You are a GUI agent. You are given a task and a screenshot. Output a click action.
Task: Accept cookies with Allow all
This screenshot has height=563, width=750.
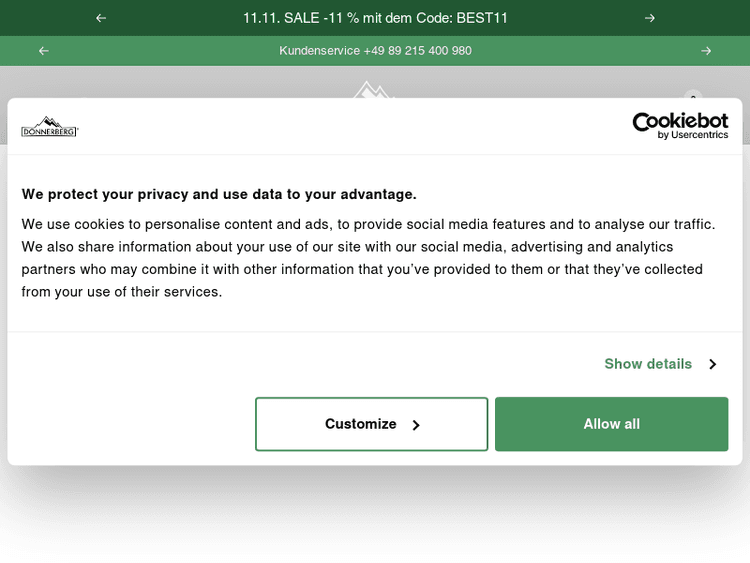pyautogui.click(x=611, y=424)
